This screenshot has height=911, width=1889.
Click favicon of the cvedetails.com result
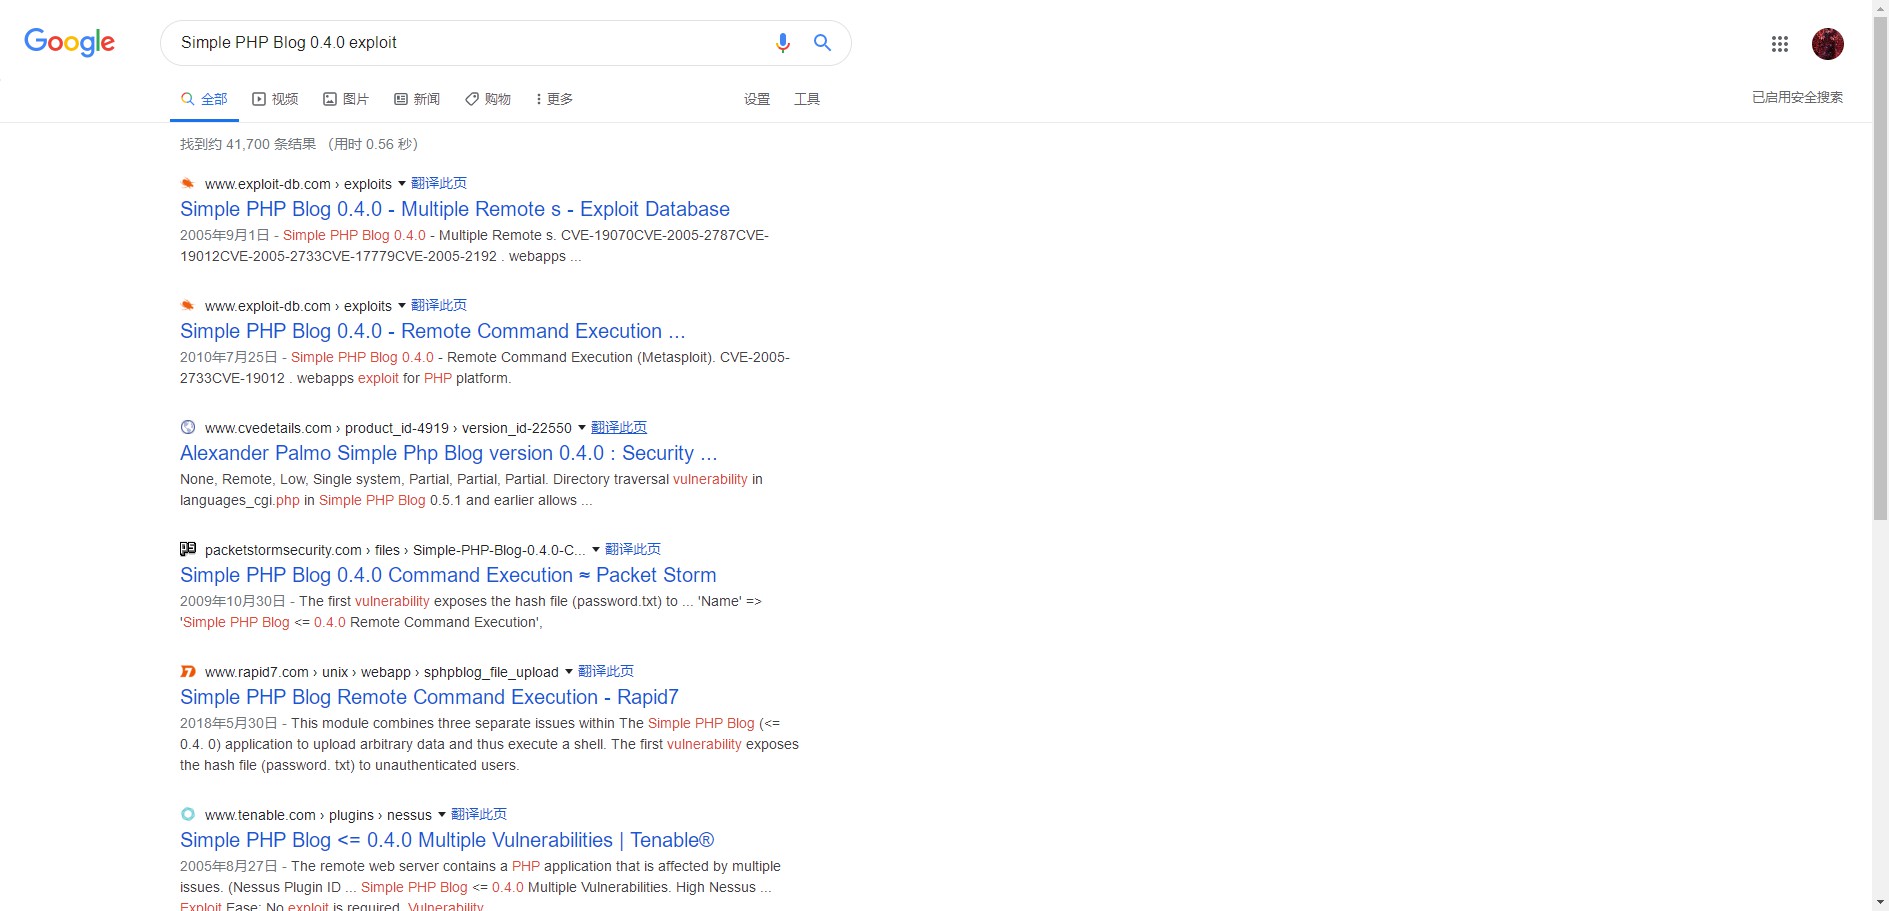pos(187,428)
